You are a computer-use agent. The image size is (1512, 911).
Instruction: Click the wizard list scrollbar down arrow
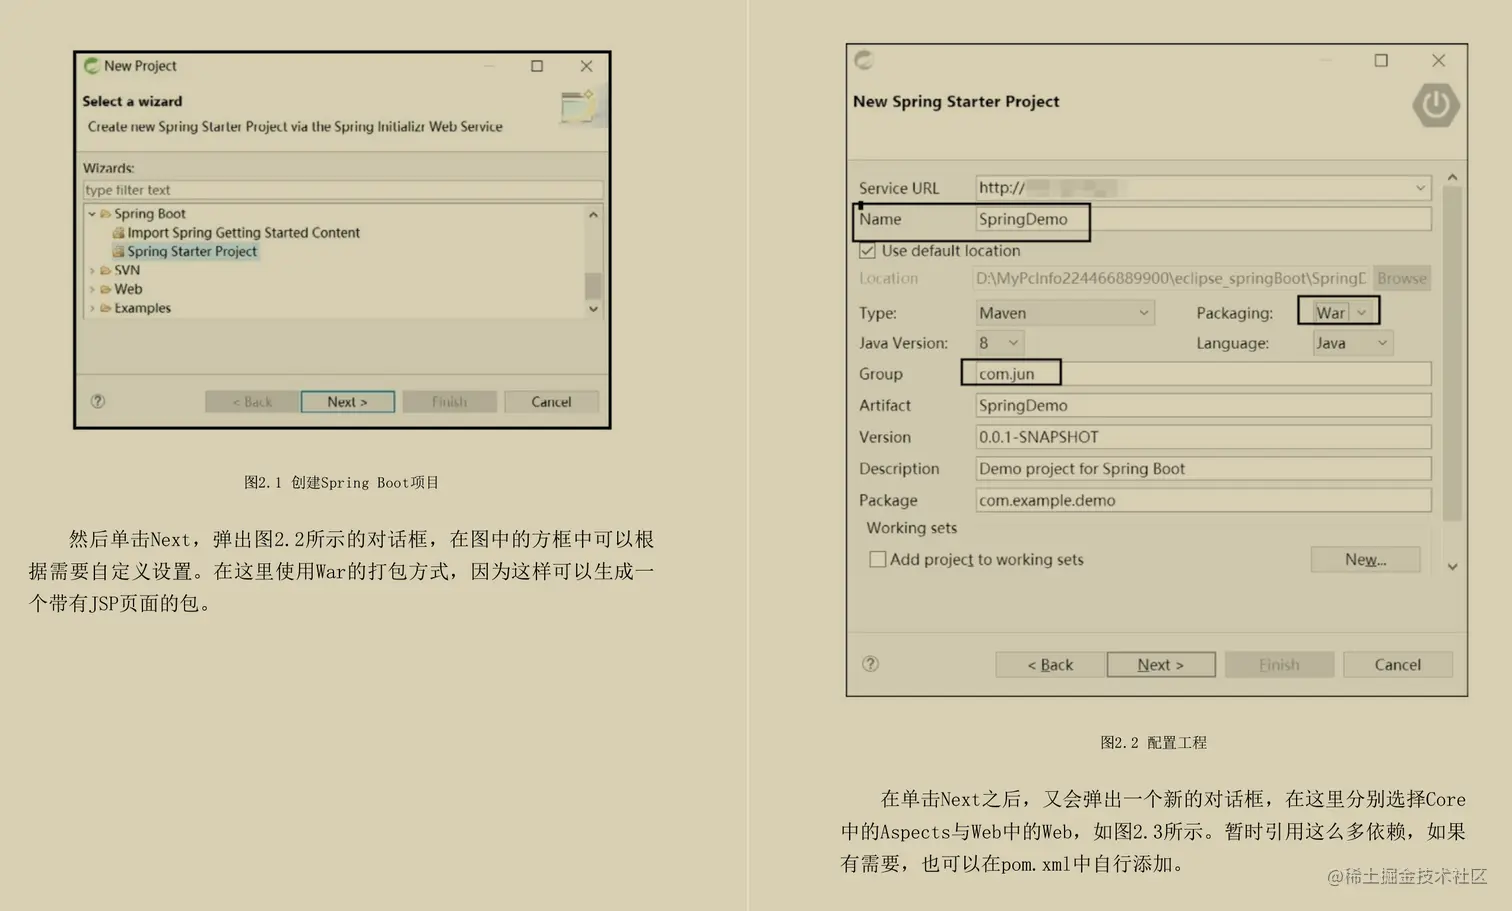click(594, 307)
